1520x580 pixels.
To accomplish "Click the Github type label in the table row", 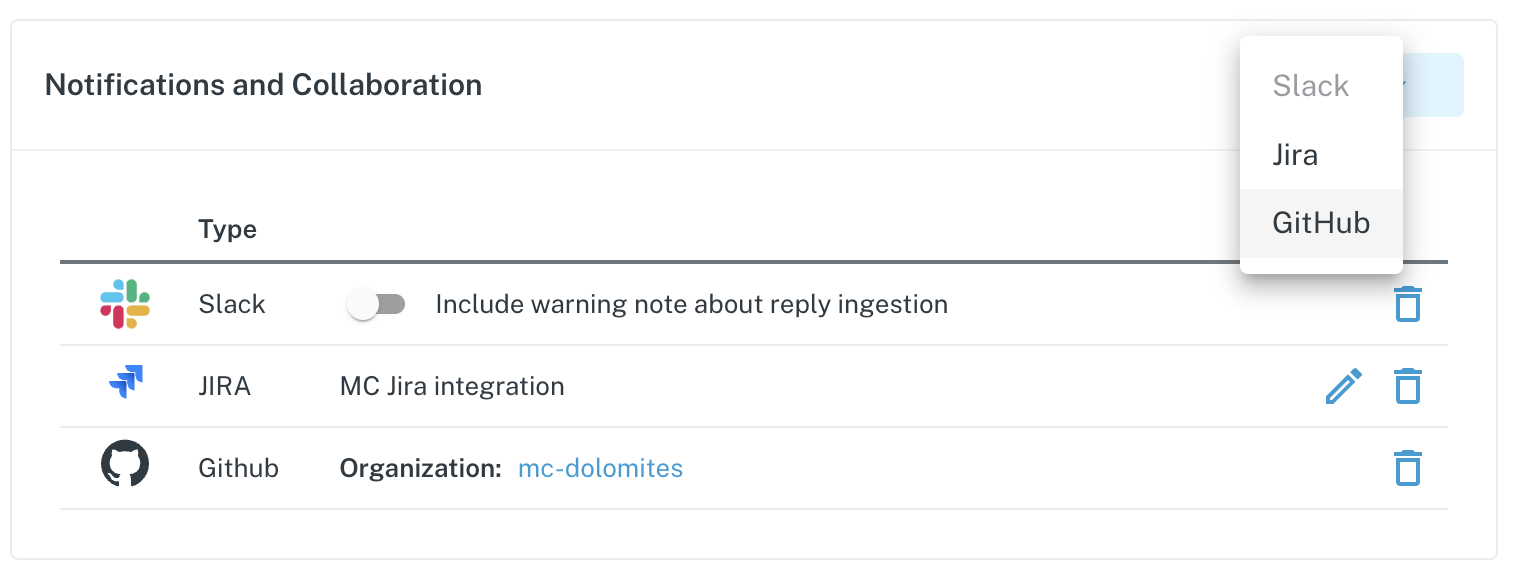I will click(x=238, y=468).
